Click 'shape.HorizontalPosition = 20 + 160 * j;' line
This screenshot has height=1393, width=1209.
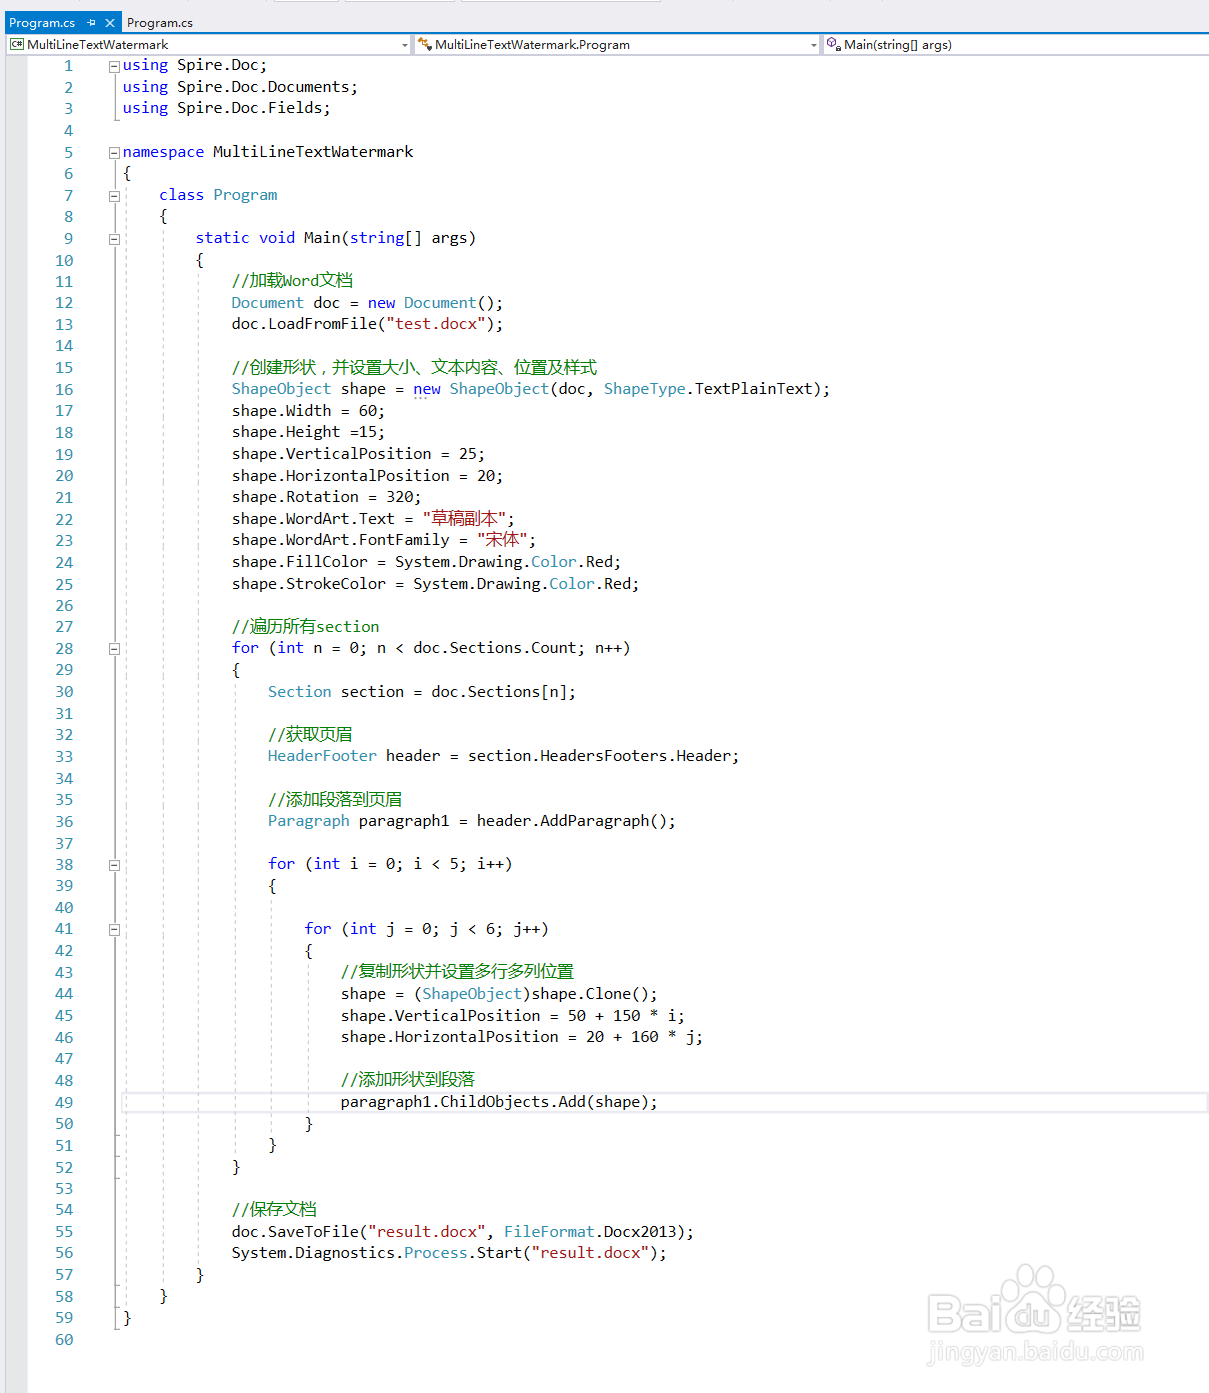coord(521,1037)
